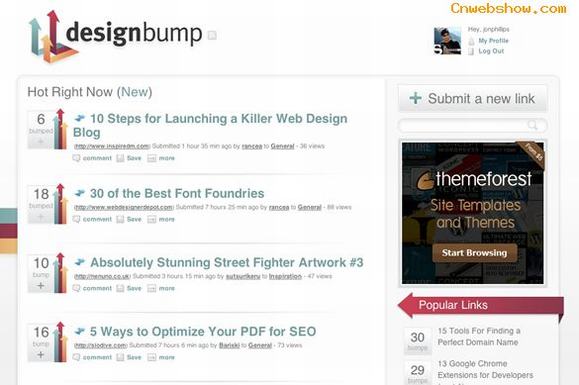579x385 pixels.
Task: Save the PDF for SEO post
Action: (x=129, y=357)
